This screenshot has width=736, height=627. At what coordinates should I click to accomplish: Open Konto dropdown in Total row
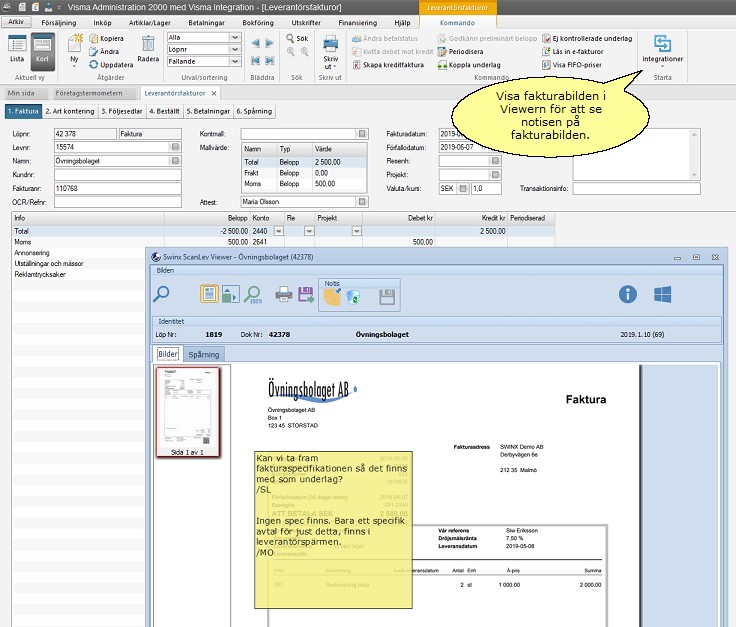coord(278,231)
